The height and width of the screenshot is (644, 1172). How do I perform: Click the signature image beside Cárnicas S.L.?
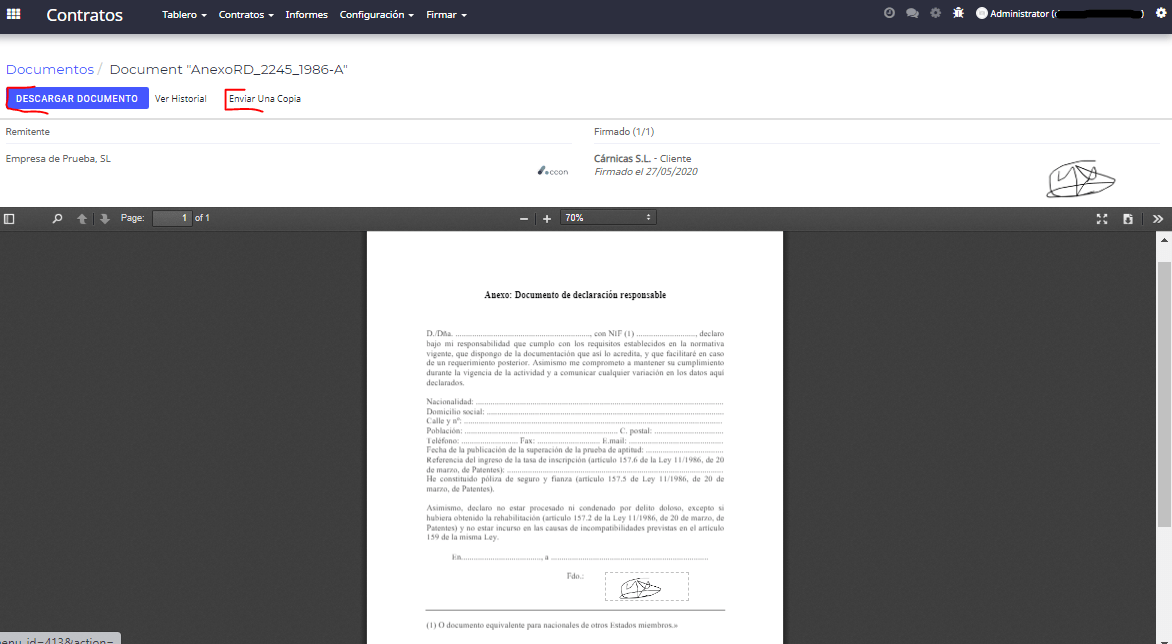[1081, 179]
